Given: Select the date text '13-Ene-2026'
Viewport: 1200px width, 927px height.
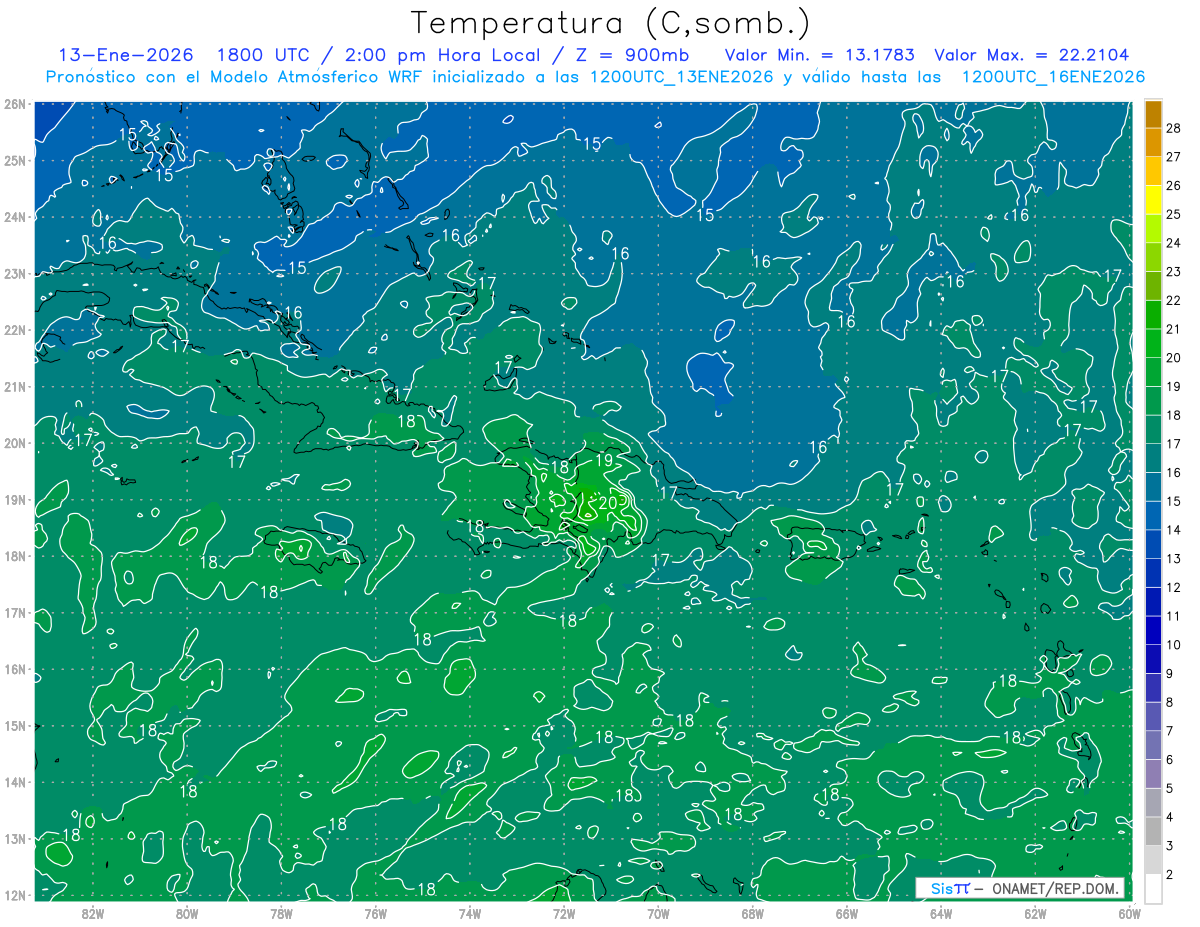Looking at the screenshot, I should coord(126,55).
